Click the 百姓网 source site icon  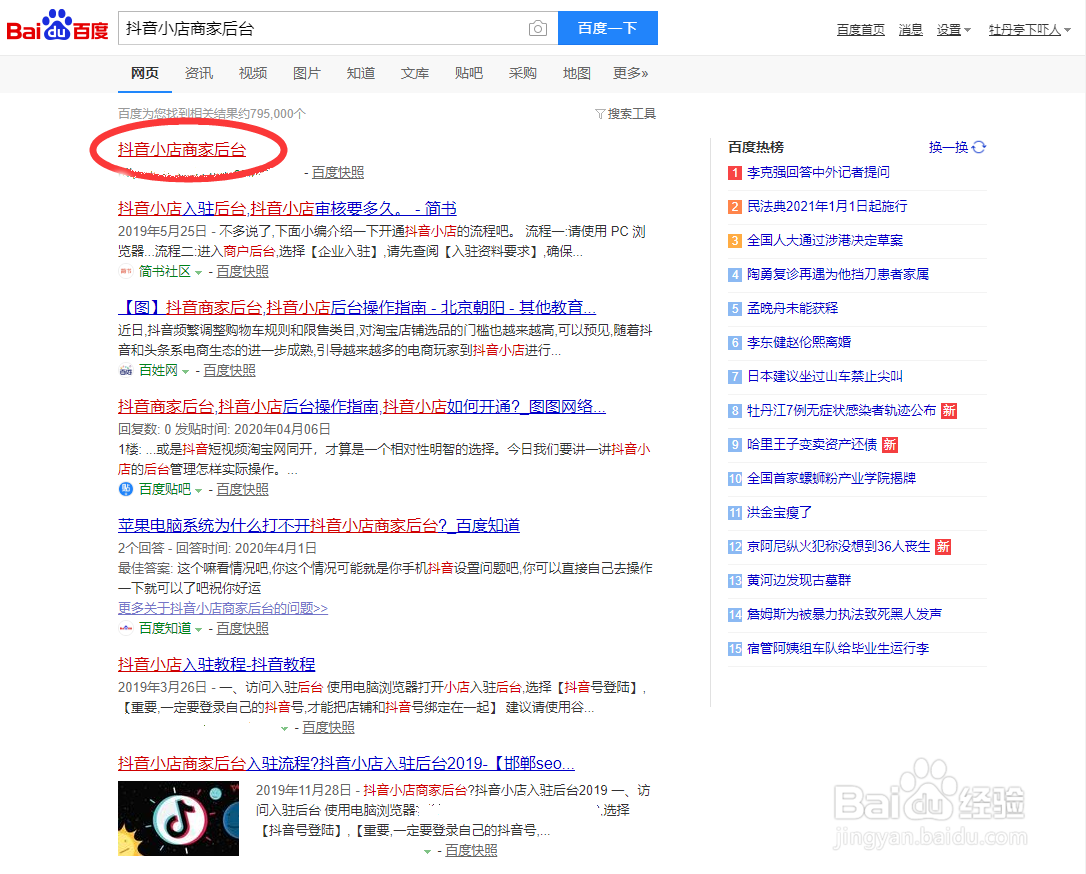point(124,369)
